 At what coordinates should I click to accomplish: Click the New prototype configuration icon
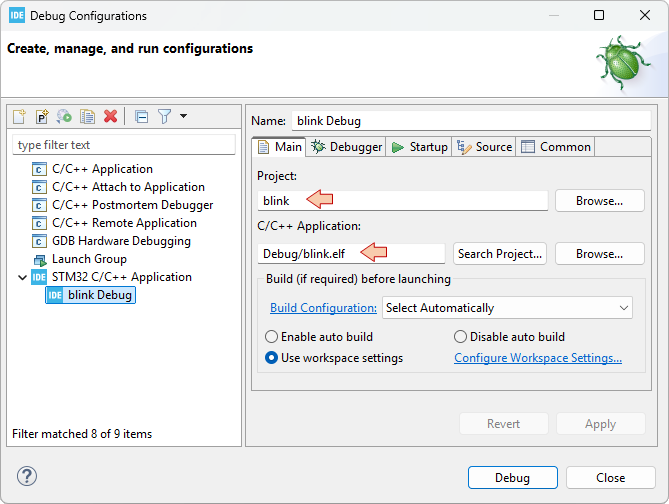pos(42,117)
